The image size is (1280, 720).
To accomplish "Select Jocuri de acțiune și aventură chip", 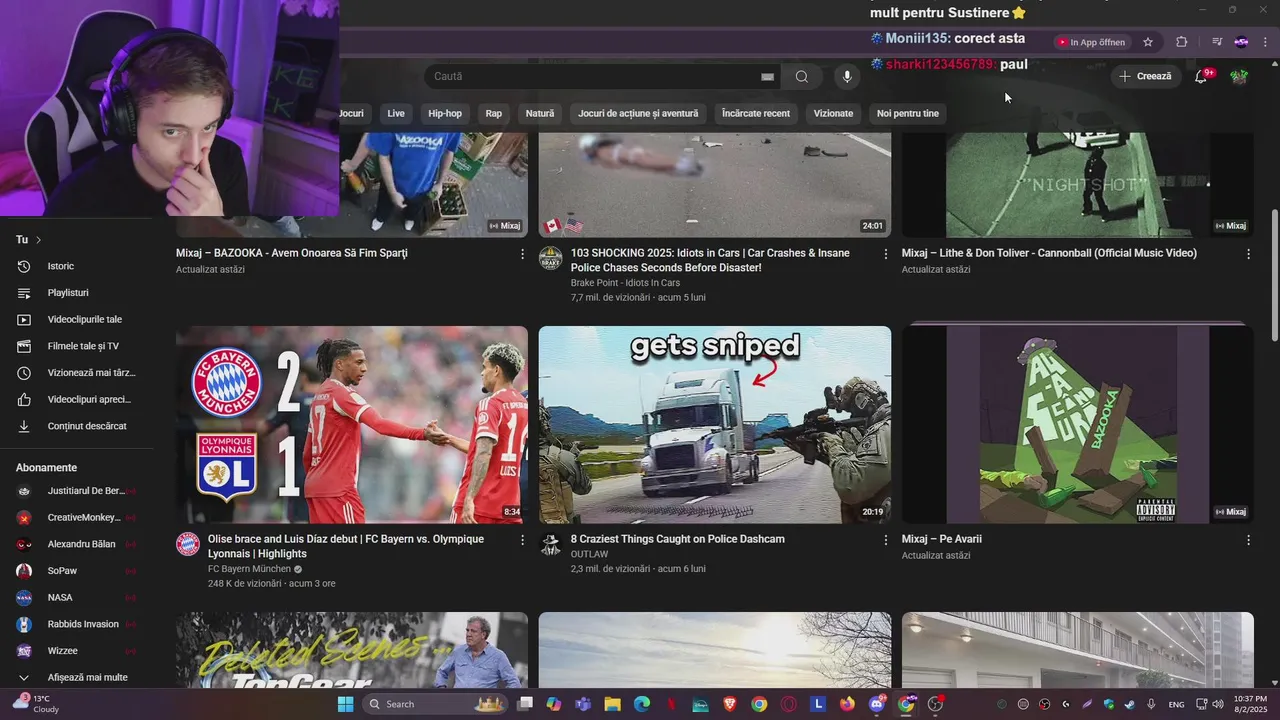I will [638, 113].
